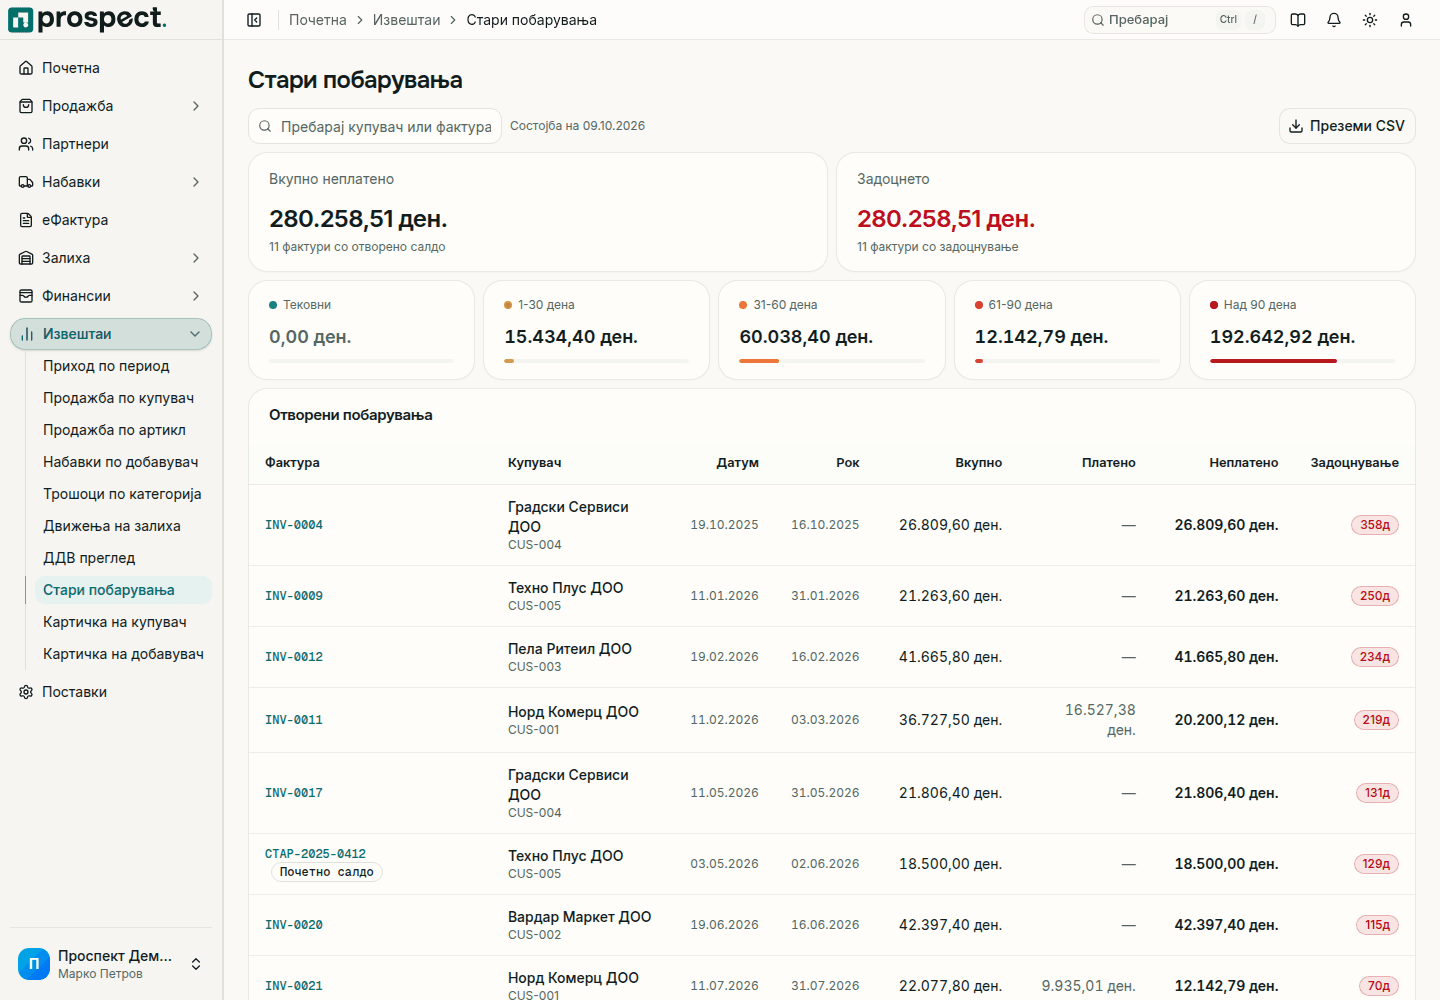Open the Приход по период report
Image resolution: width=1440 pixels, height=1000 pixels.
[x=106, y=366]
